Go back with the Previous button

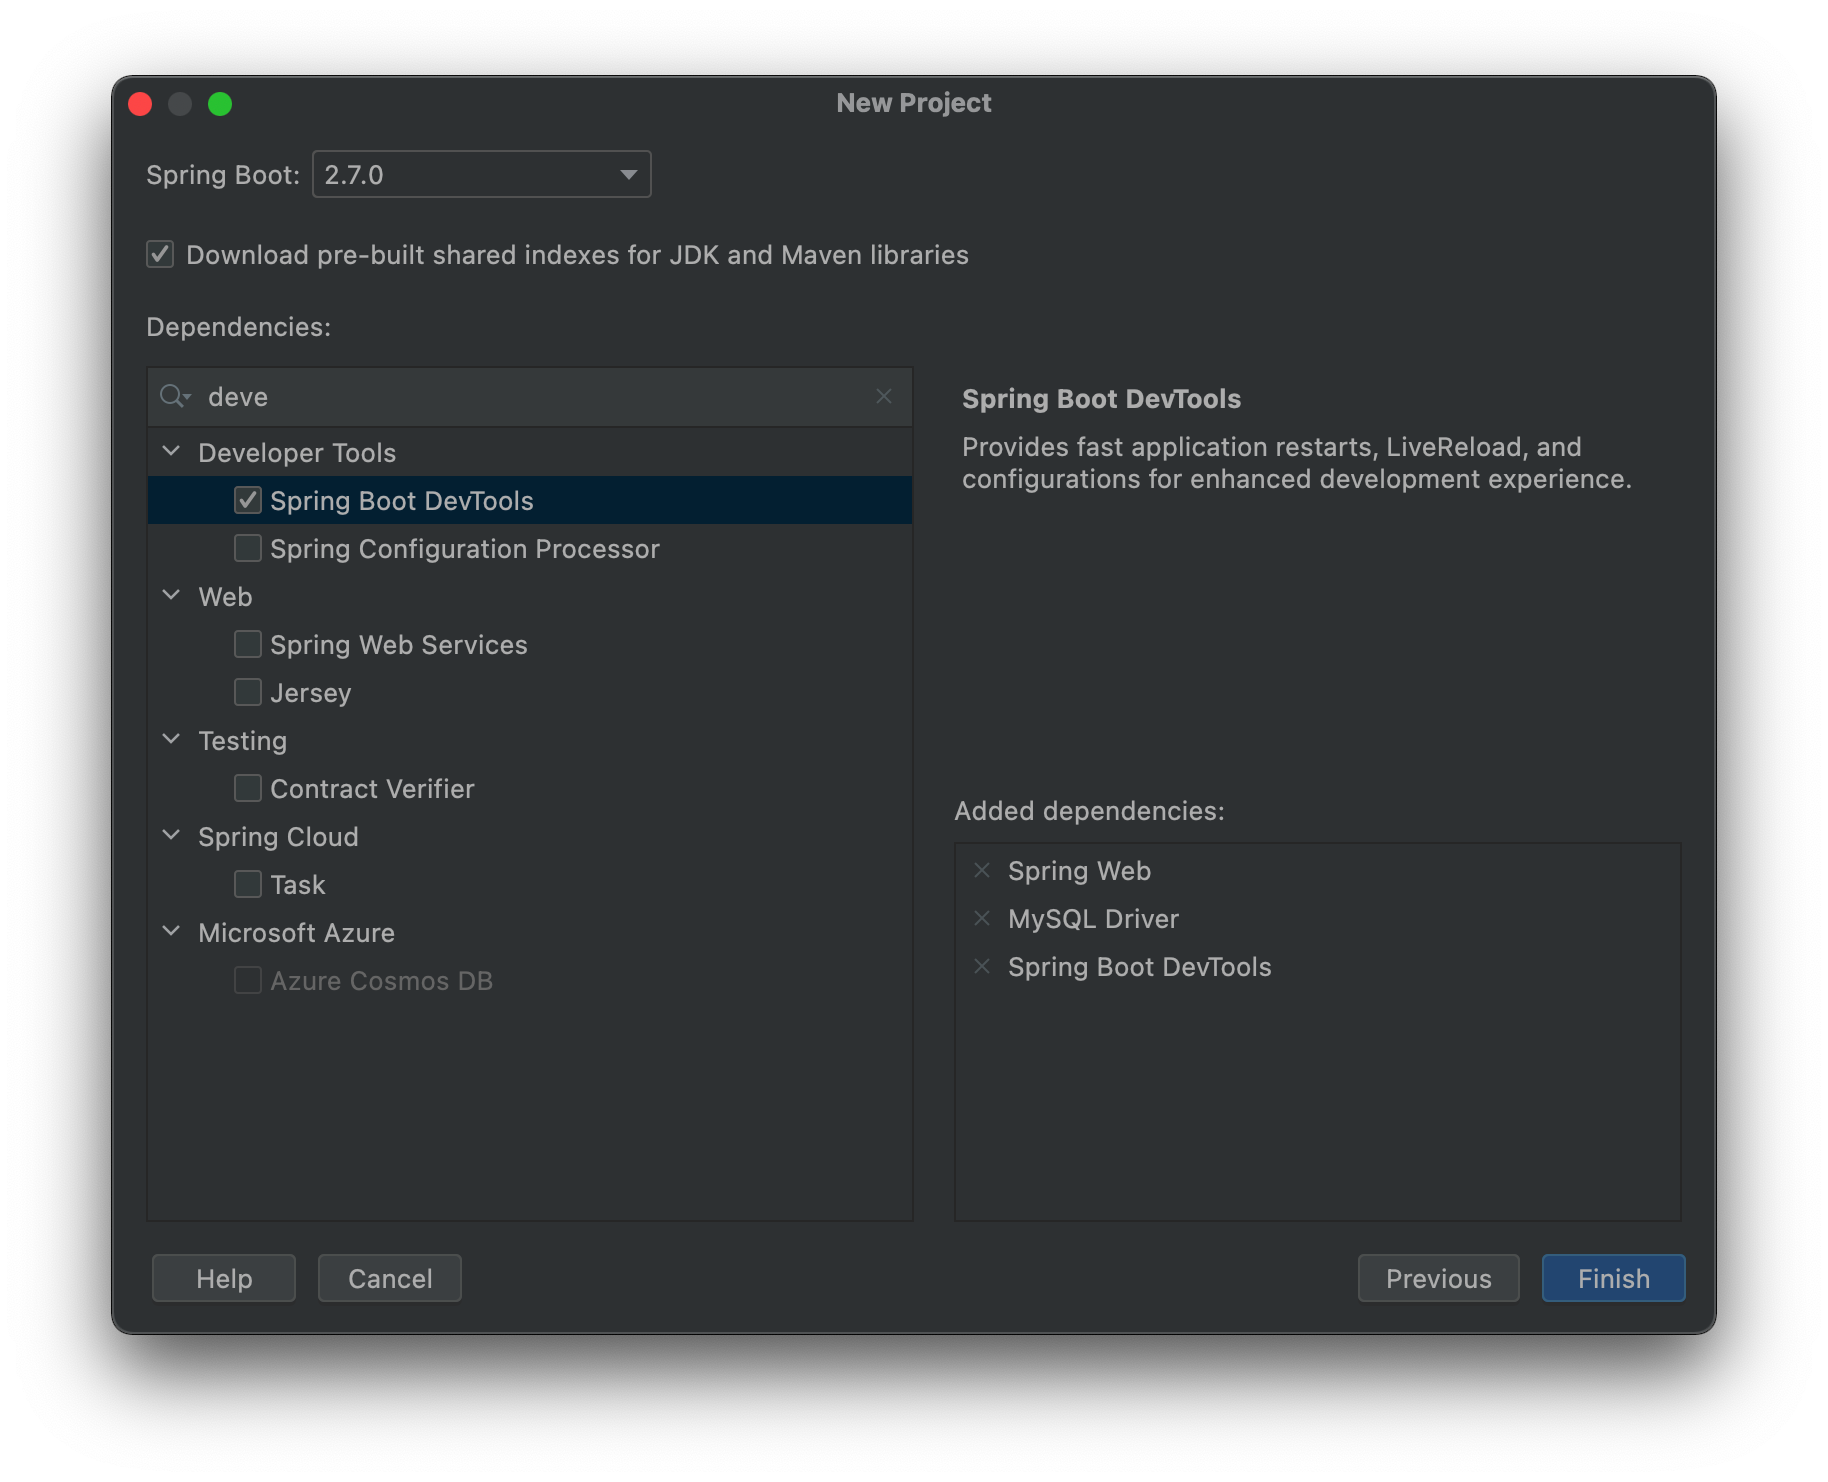pyautogui.click(x=1438, y=1278)
